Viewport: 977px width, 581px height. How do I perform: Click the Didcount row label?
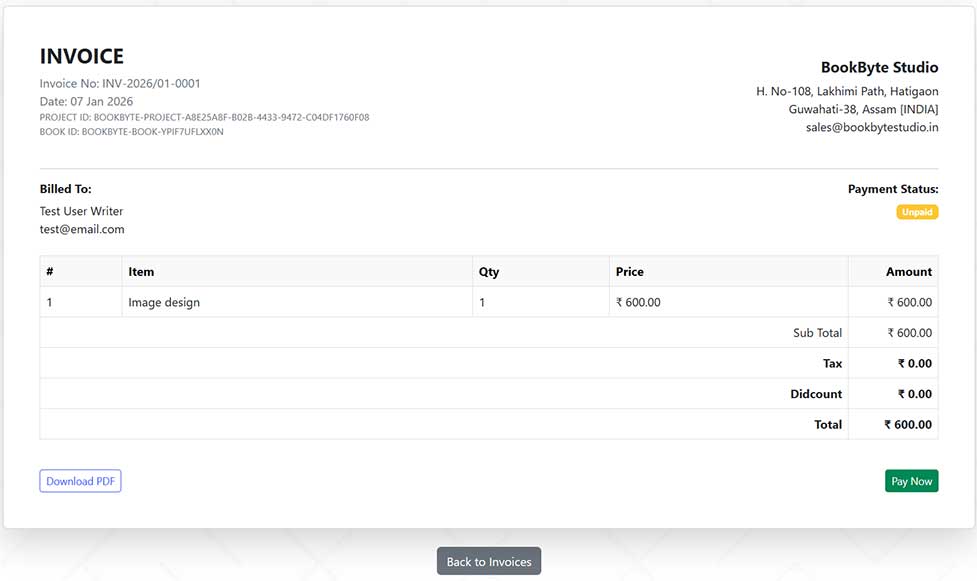click(x=816, y=394)
